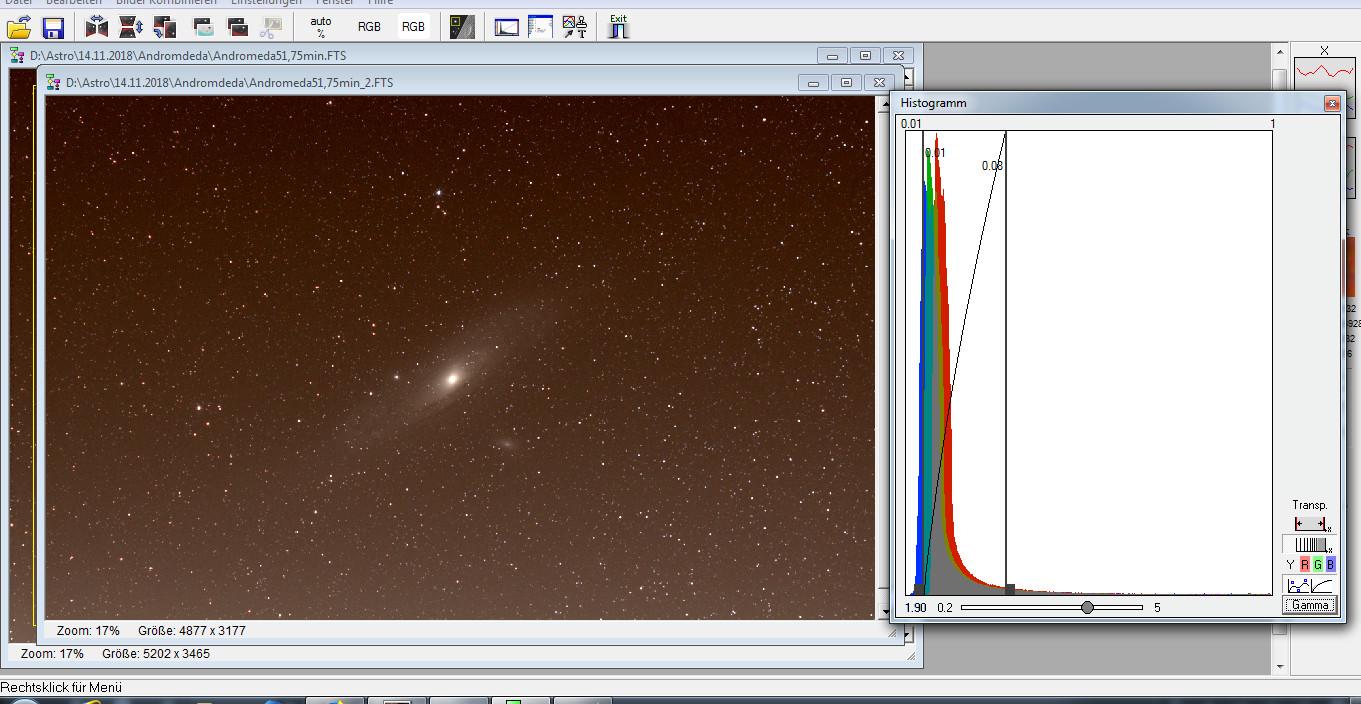Flip the image vertically using toolbar icon
The width and height of the screenshot is (1361, 704).
pyautogui.click(x=131, y=27)
